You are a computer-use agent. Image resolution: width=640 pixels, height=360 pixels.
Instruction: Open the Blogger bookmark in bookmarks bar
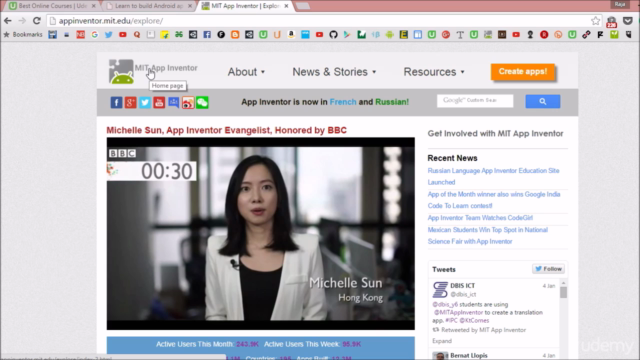[235, 35]
